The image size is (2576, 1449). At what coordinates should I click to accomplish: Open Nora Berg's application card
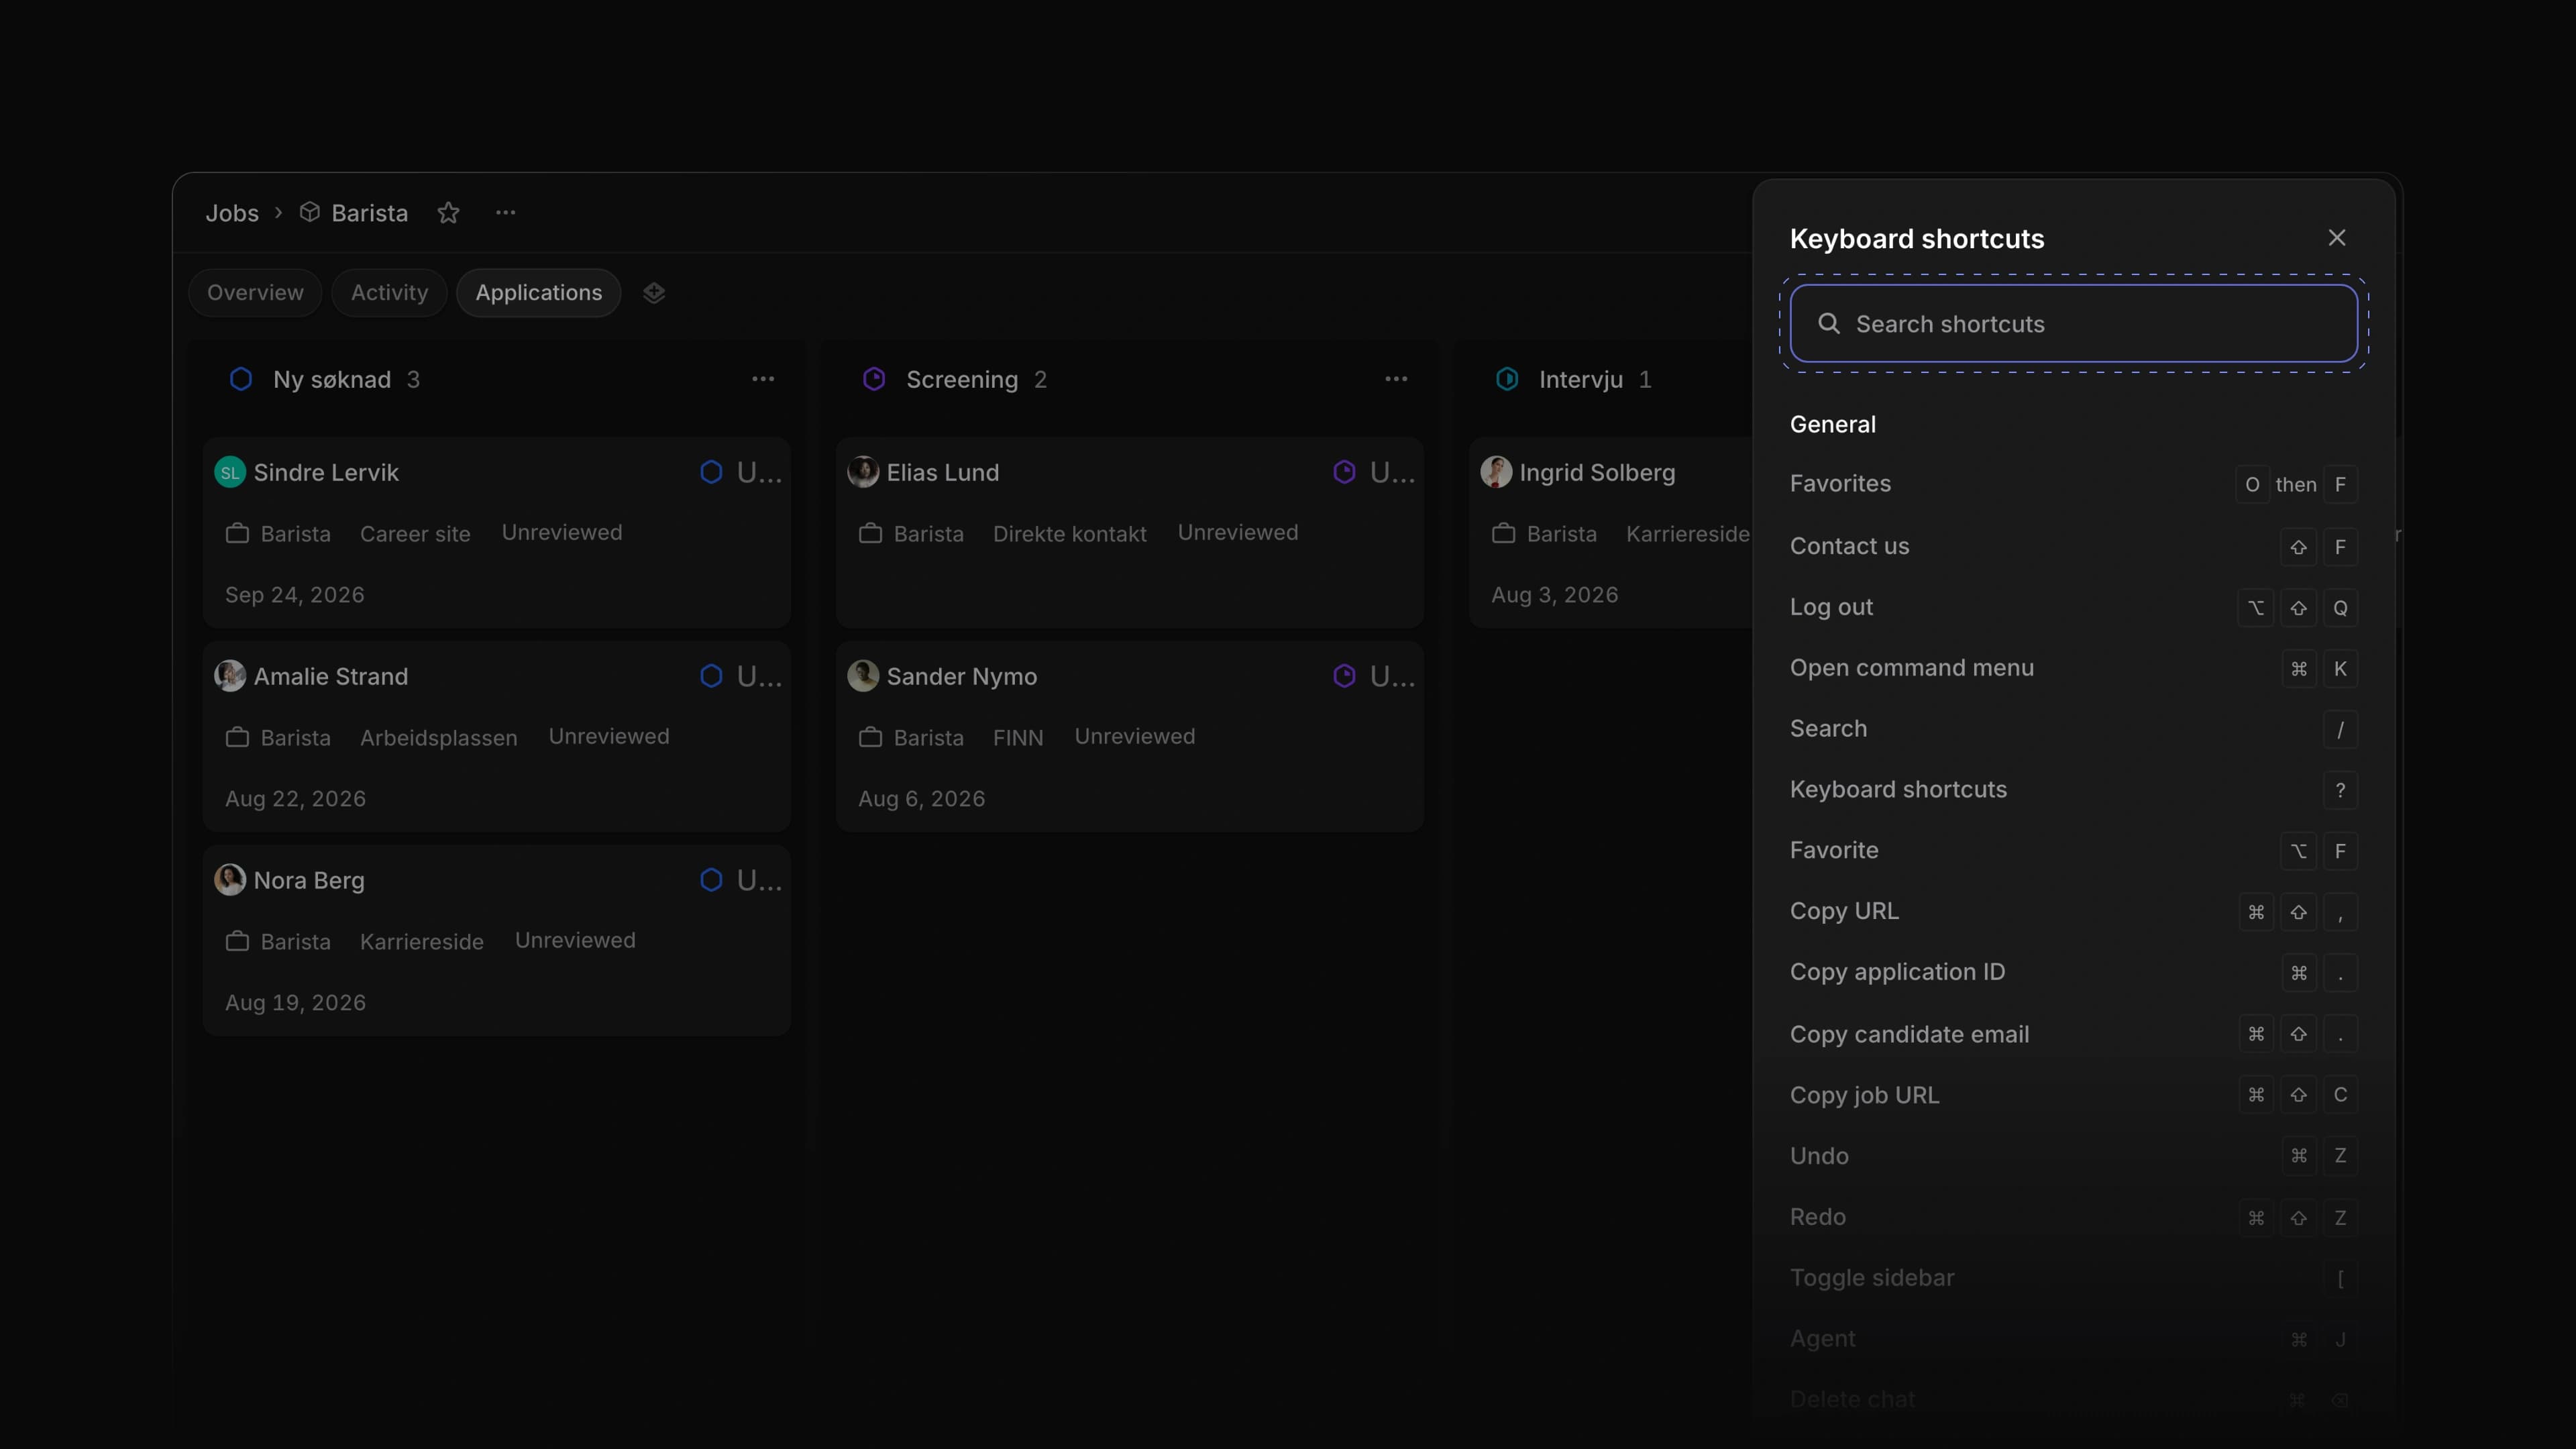(497, 940)
